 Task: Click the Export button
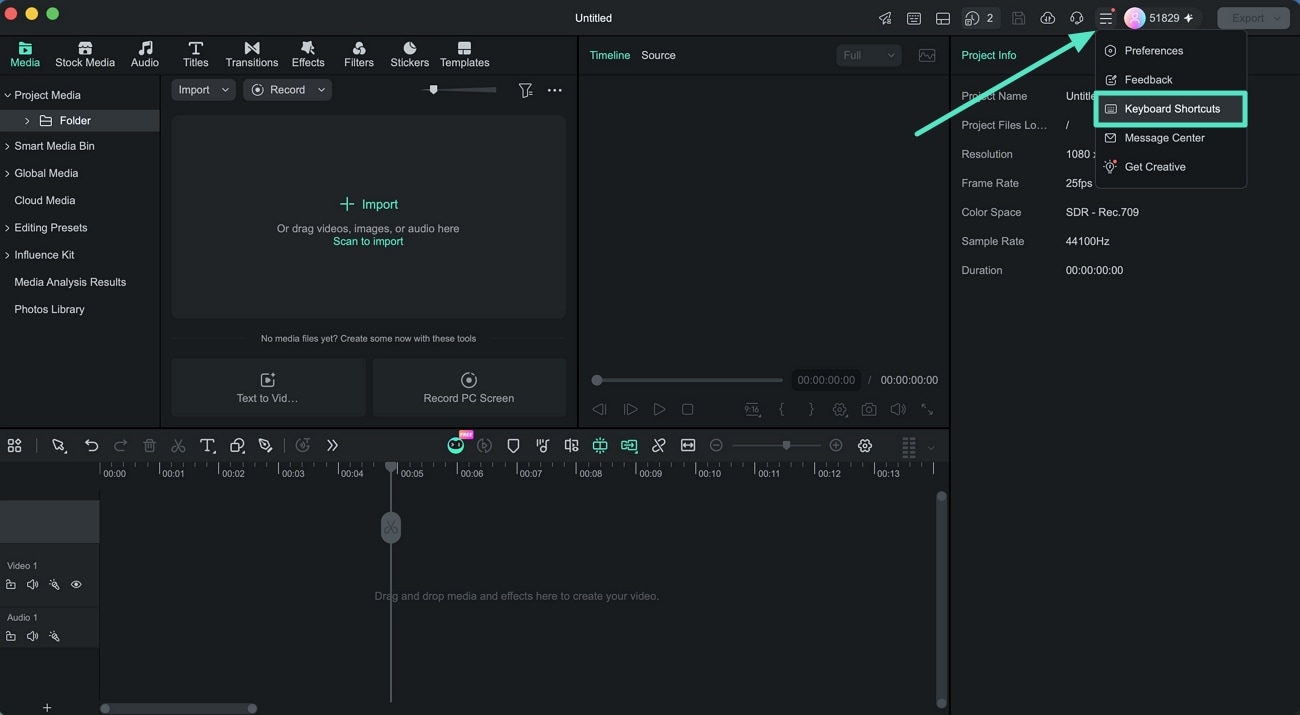(x=1253, y=18)
